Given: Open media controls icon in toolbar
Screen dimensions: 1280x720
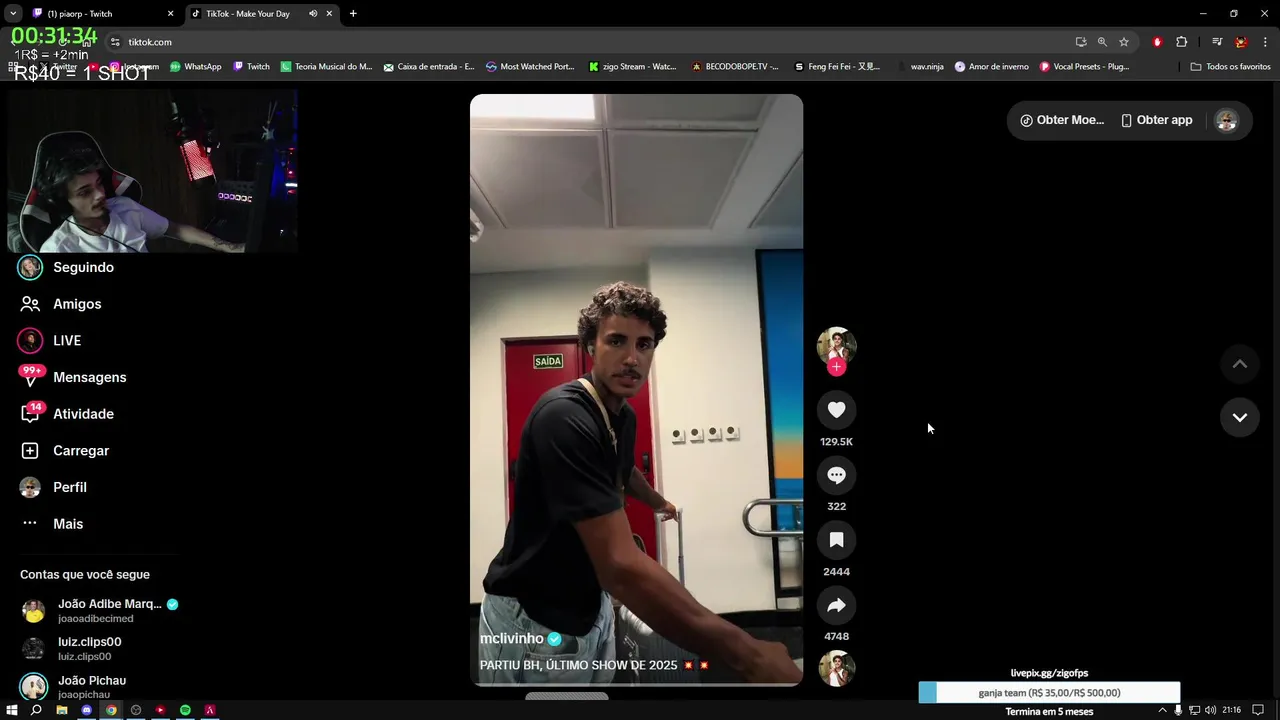Looking at the screenshot, I should pyautogui.click(x=1217, y=42).
